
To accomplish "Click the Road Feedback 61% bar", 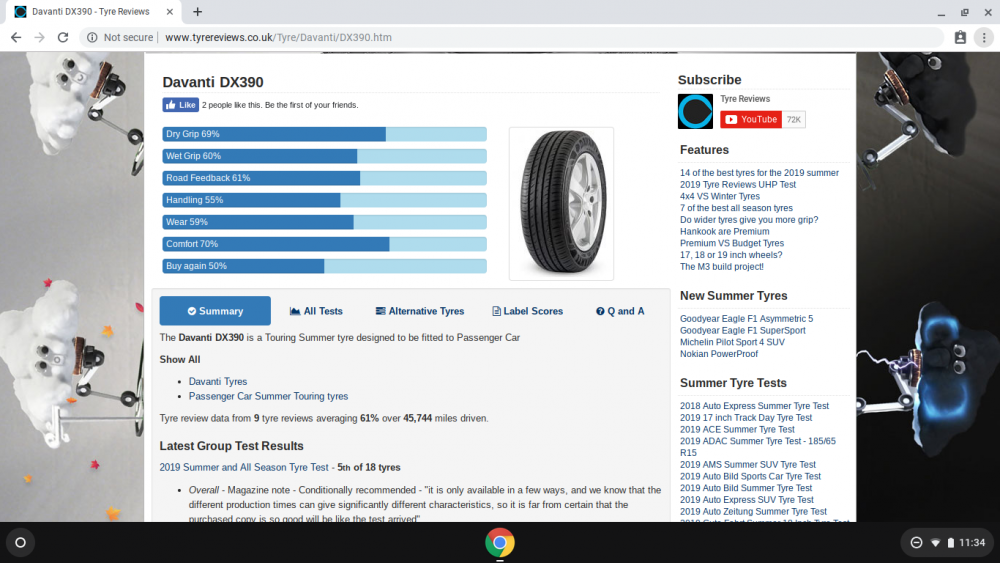I will (325, 178).
